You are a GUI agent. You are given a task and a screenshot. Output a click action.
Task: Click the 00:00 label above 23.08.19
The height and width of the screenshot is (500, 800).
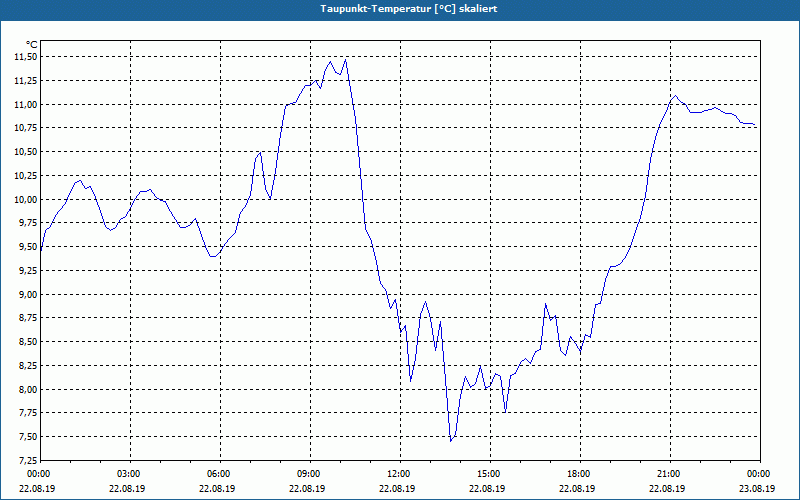(760, 474)
